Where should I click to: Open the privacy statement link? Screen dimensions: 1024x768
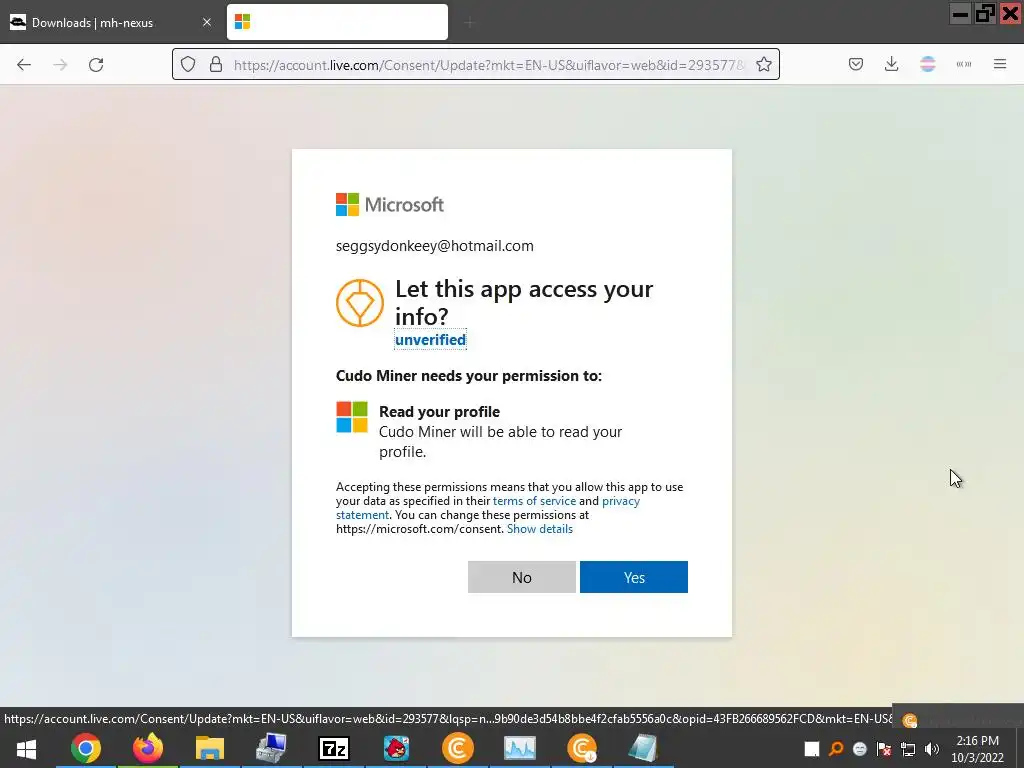[x=488, y=508]
